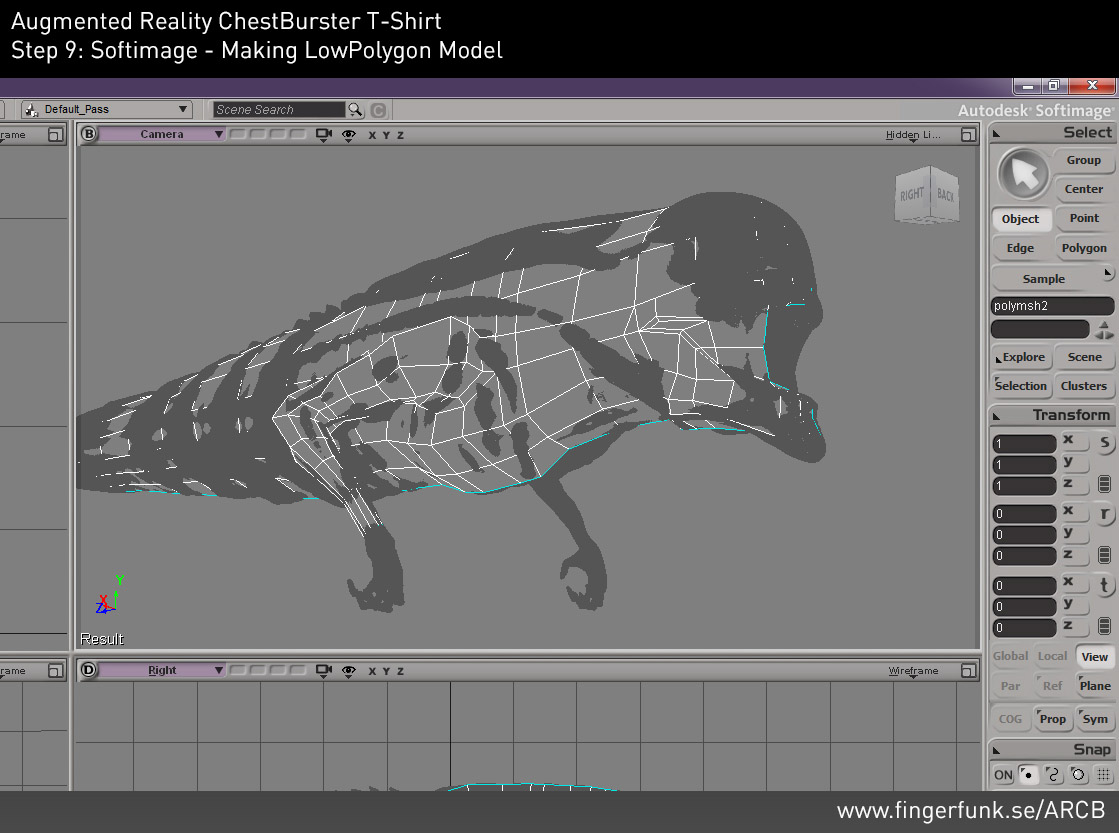Viewport: 1119px width, 833px height.
Task: Click the rotation lock icon beside z
Action: pos(1104,555)
